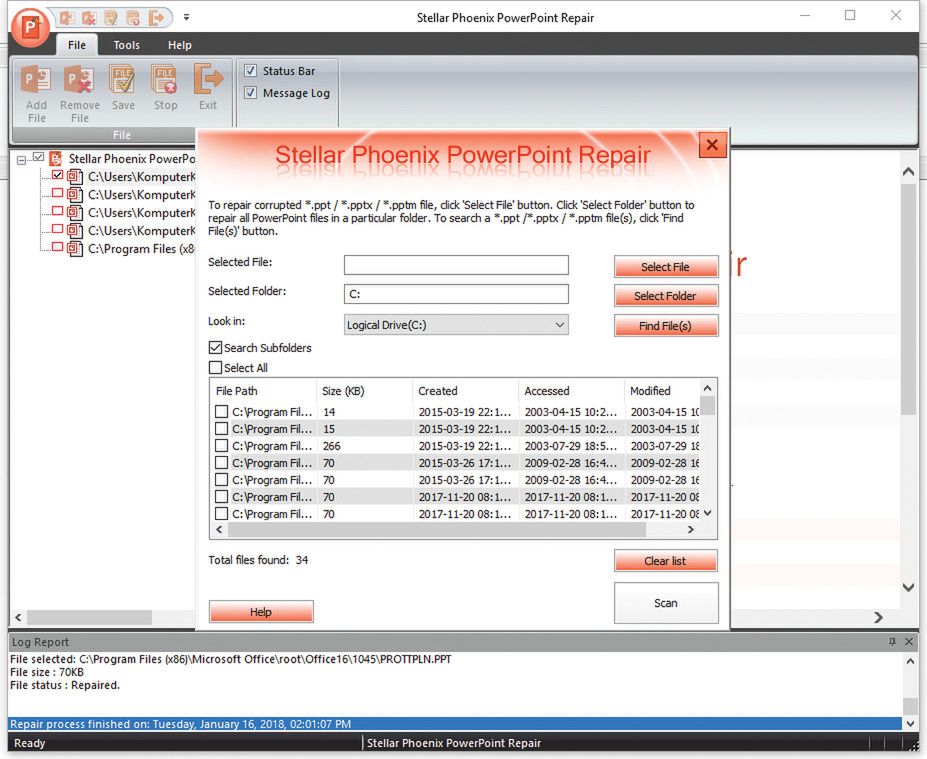
Task: Click Remove File icon in quick access toolbar
Action: (89, 18)
